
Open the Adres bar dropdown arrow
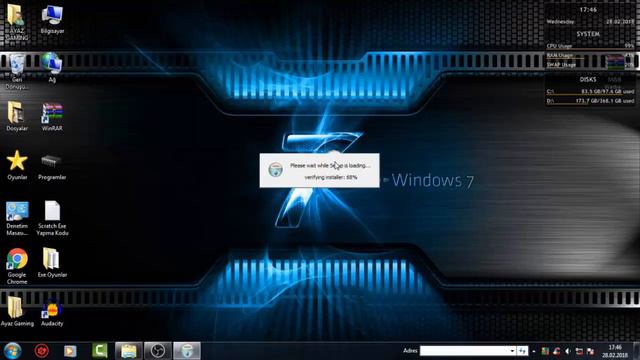tap(512, 351)
